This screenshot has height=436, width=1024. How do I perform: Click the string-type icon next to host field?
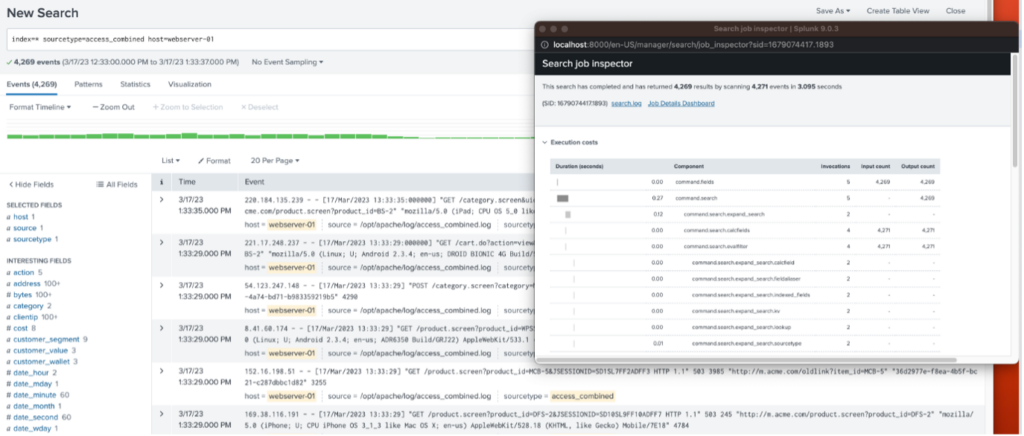point(9,217)
